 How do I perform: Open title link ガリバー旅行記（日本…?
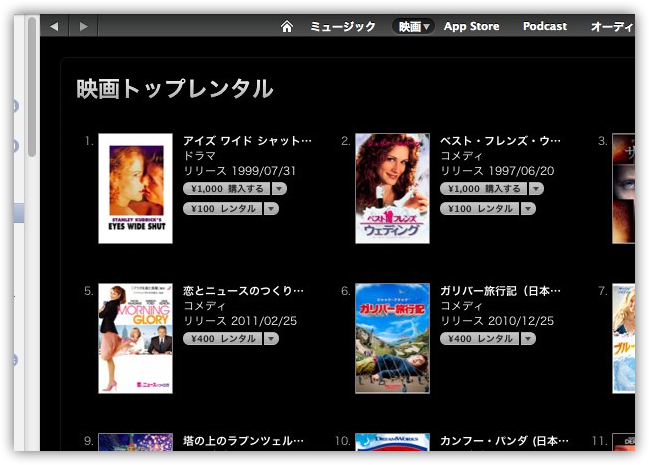[500, 291]
